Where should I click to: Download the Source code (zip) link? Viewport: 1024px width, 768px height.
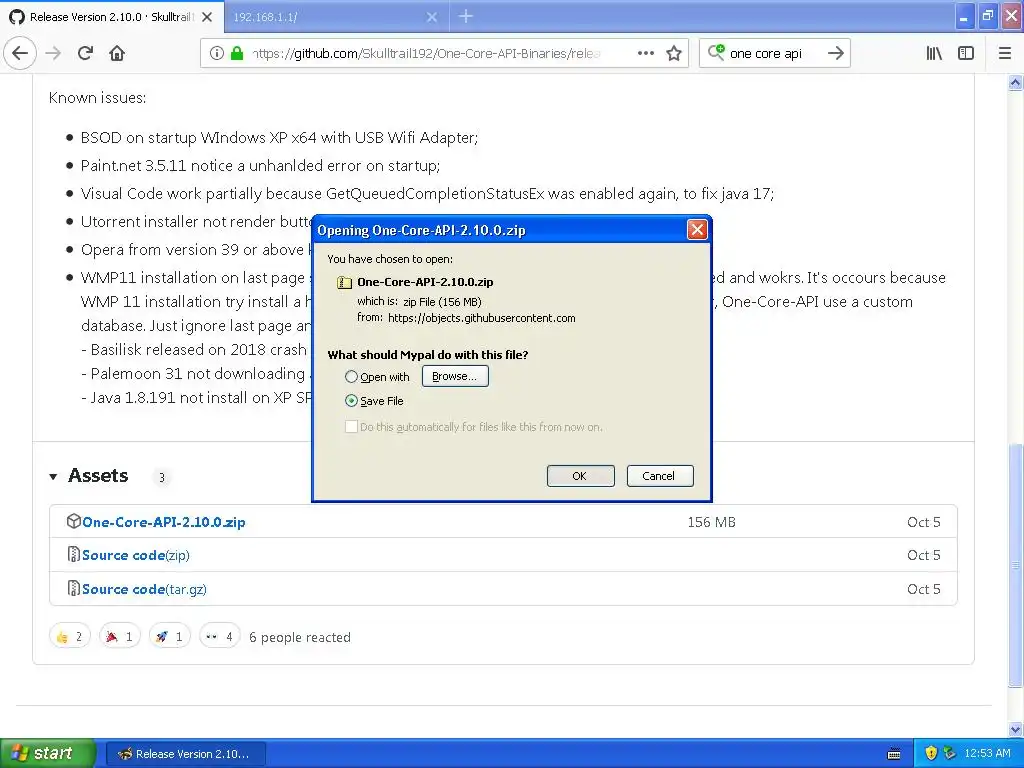coord(136,555)
